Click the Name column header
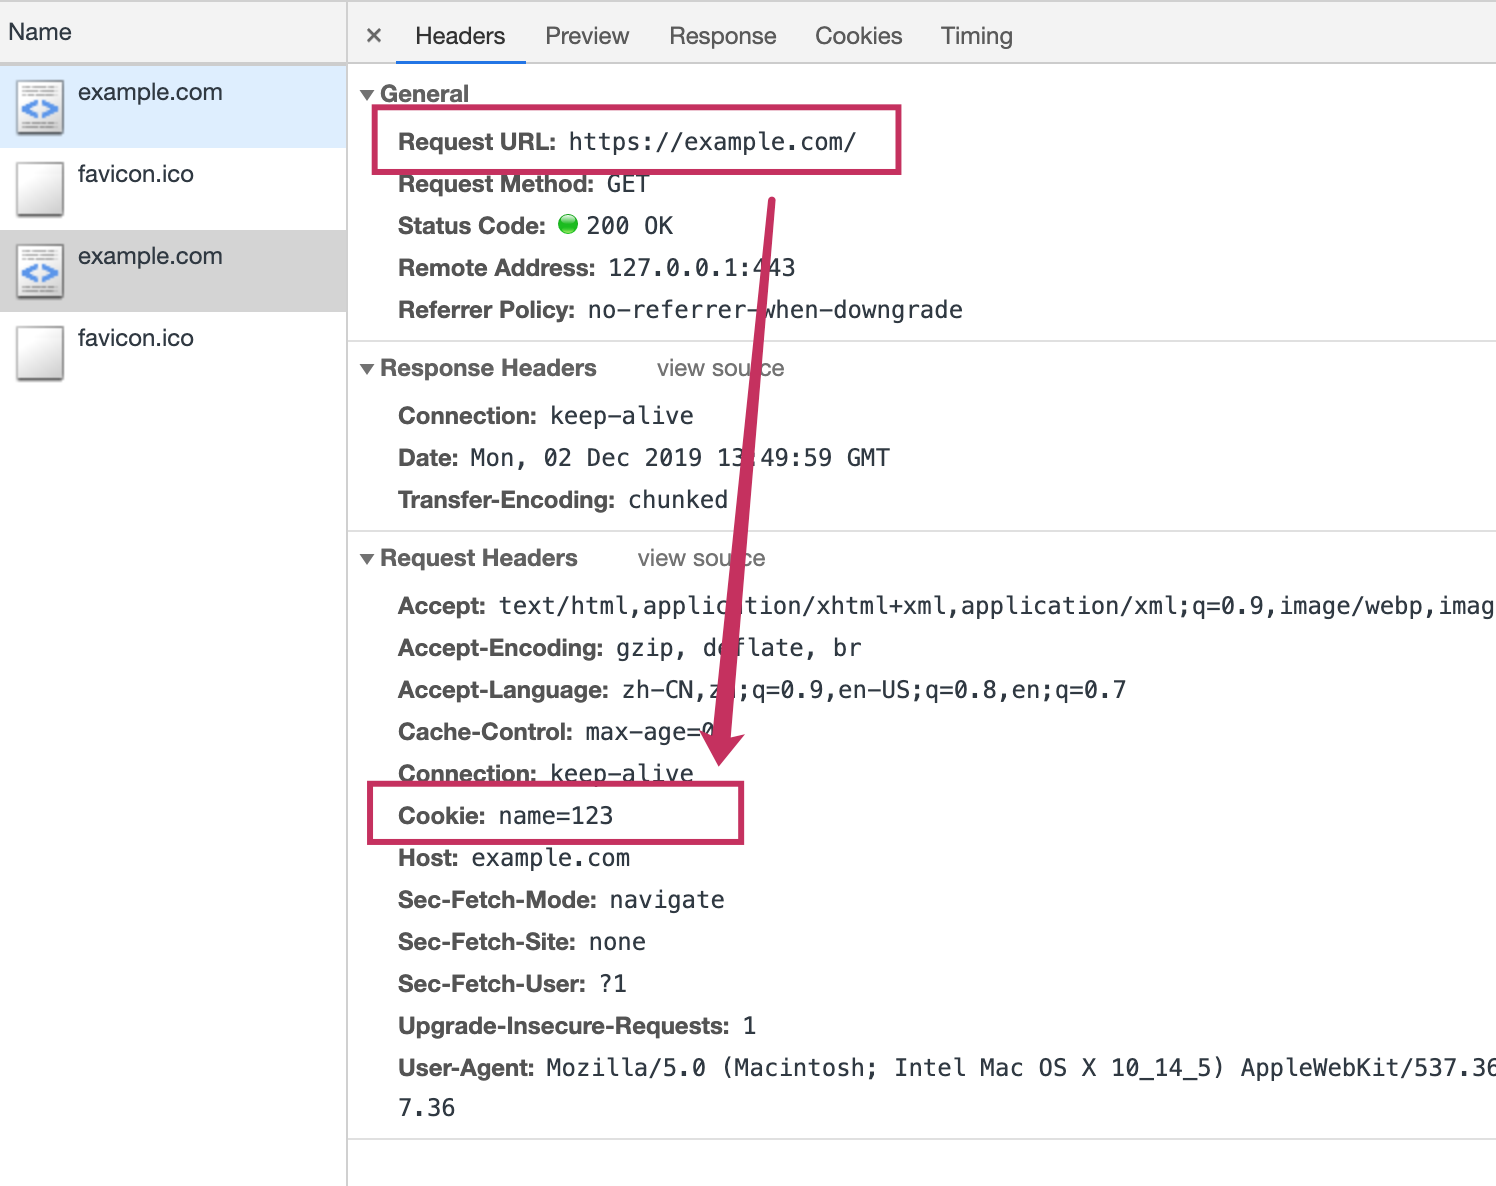The height and width of the screenshot is (1186, 1496). [40, 32]
